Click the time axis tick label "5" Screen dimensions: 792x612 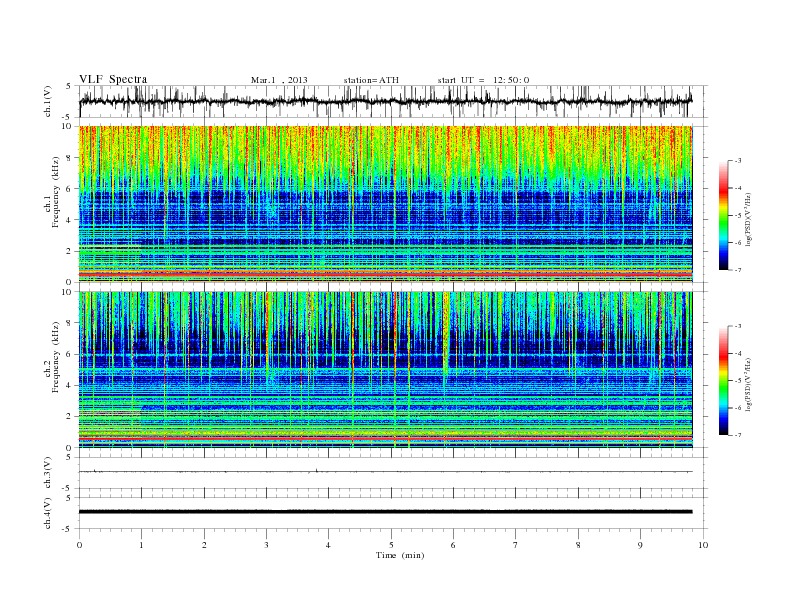coord(391,545)
